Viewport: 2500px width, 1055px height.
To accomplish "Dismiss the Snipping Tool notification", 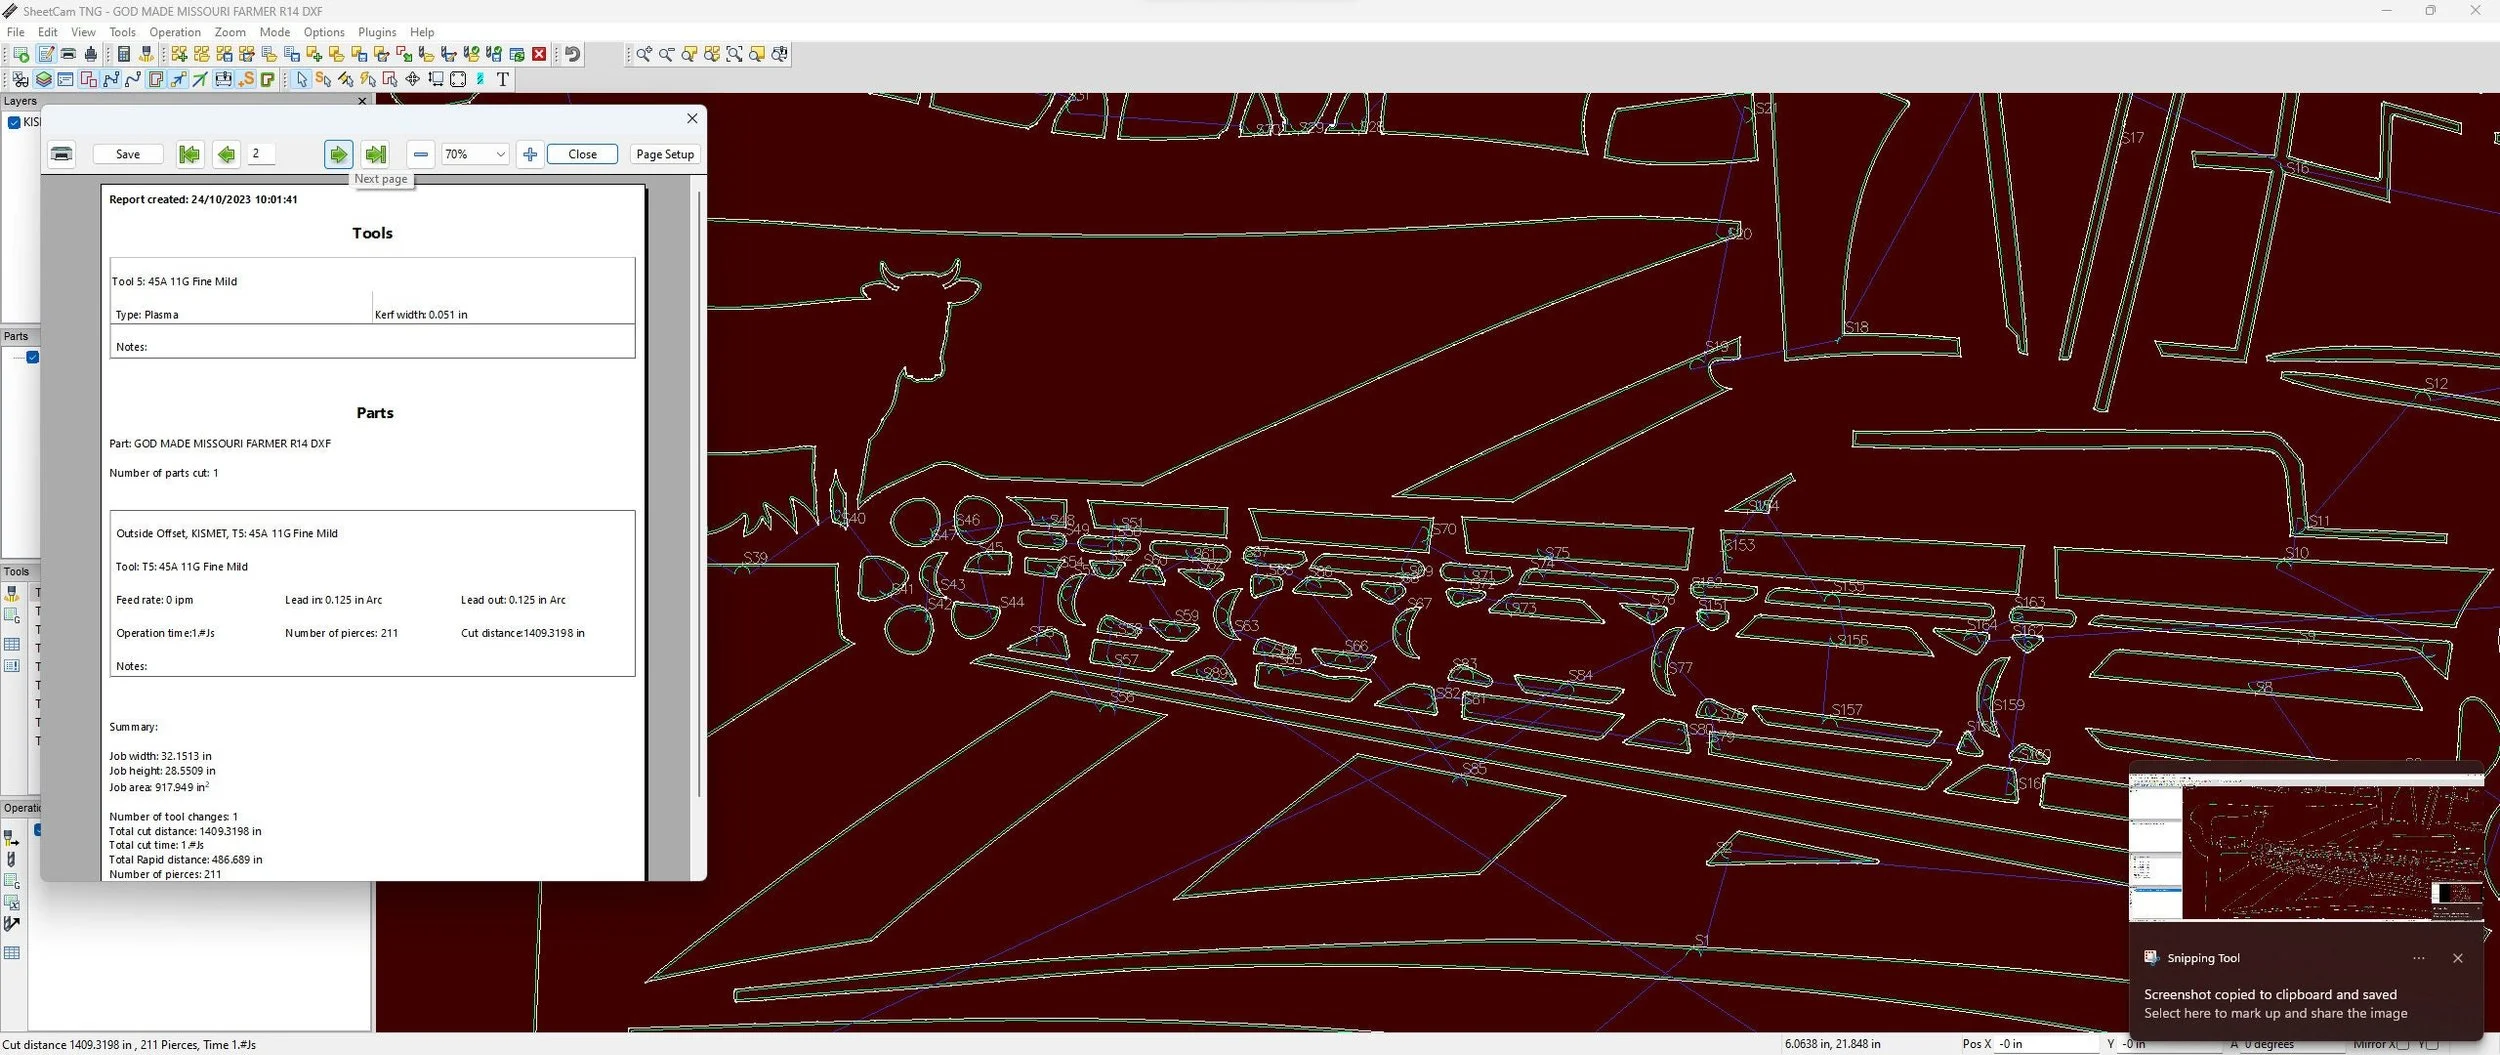I will coord(2458,958).
